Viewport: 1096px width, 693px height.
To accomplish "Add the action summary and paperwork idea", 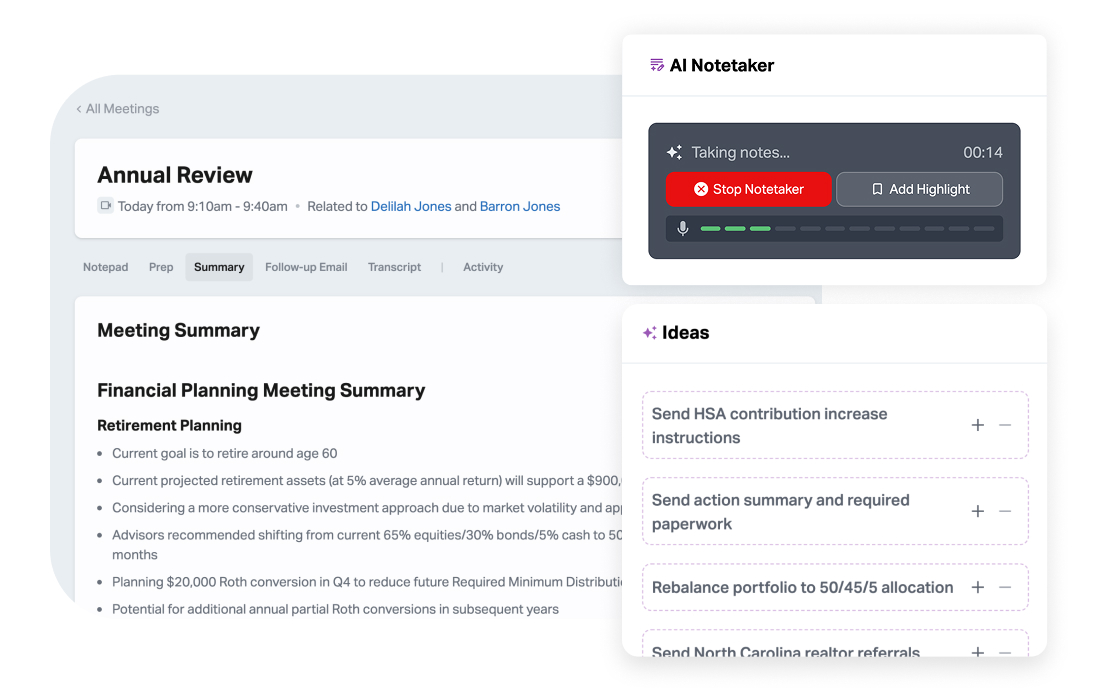I will coord(978,511).
